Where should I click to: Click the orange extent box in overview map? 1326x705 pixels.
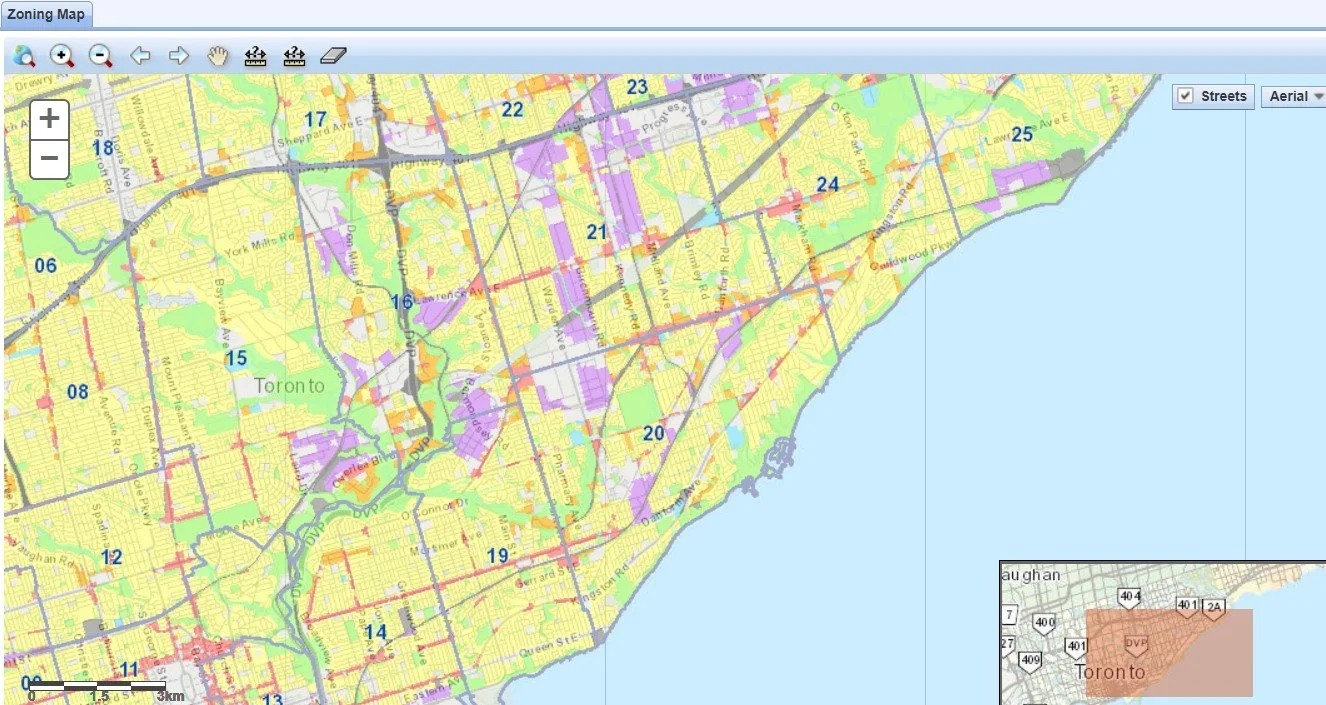(1169, 653)
